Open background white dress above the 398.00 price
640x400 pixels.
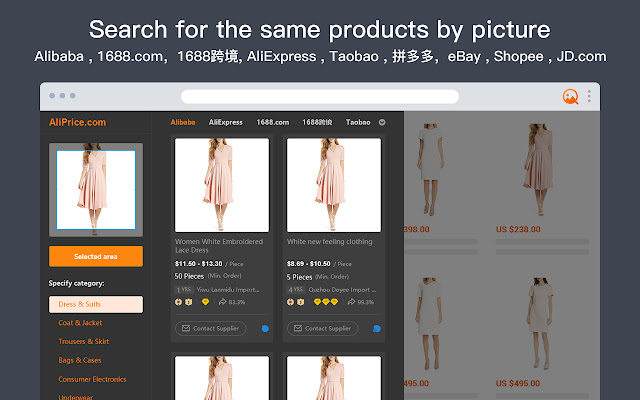click(x=429, y=169)
